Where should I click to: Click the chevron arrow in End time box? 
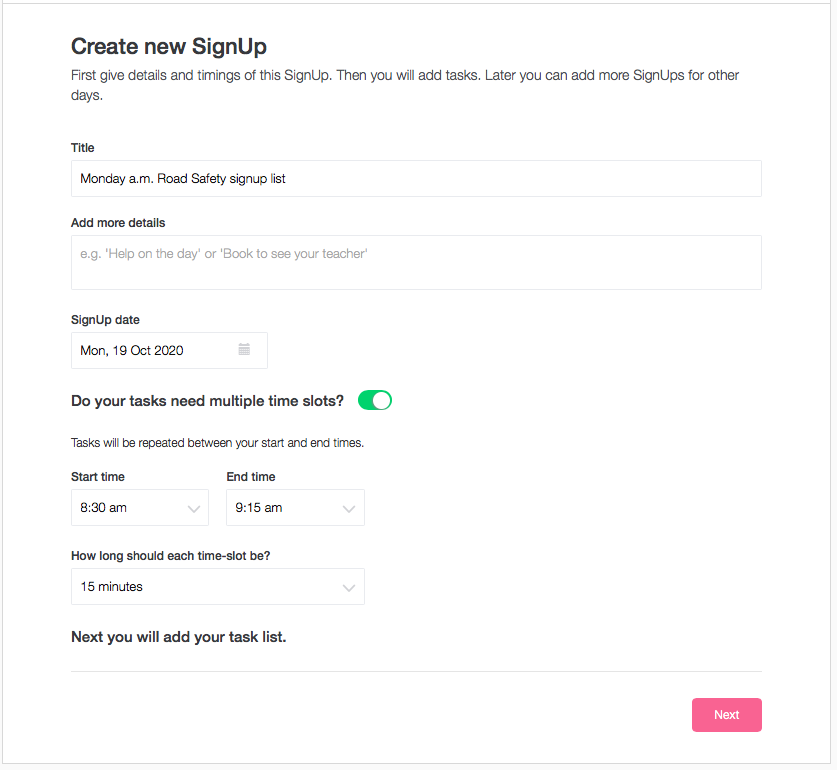tap(349, 509)
